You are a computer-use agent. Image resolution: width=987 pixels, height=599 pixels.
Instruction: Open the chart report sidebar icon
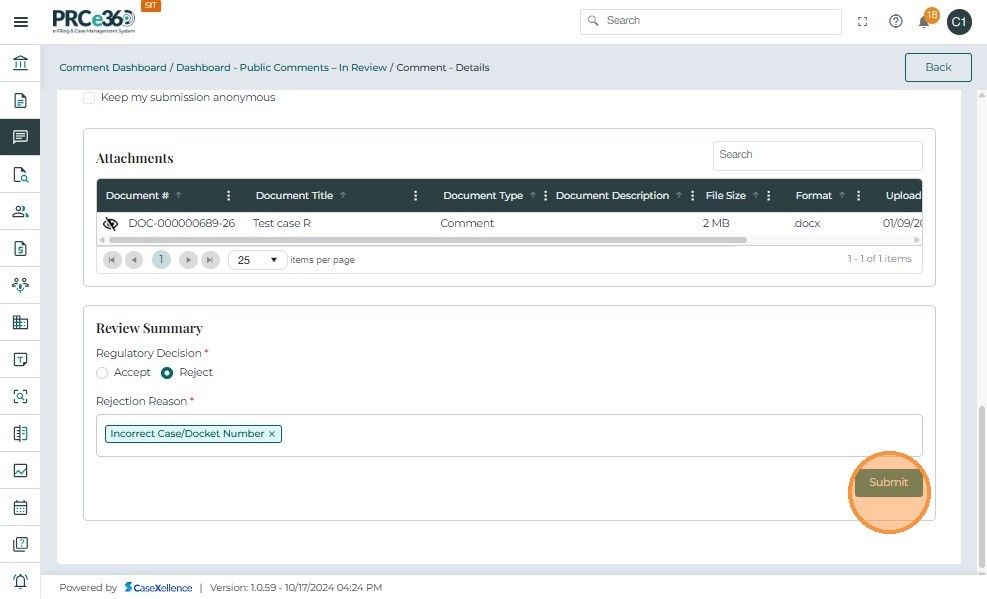(x=20, y=470)
